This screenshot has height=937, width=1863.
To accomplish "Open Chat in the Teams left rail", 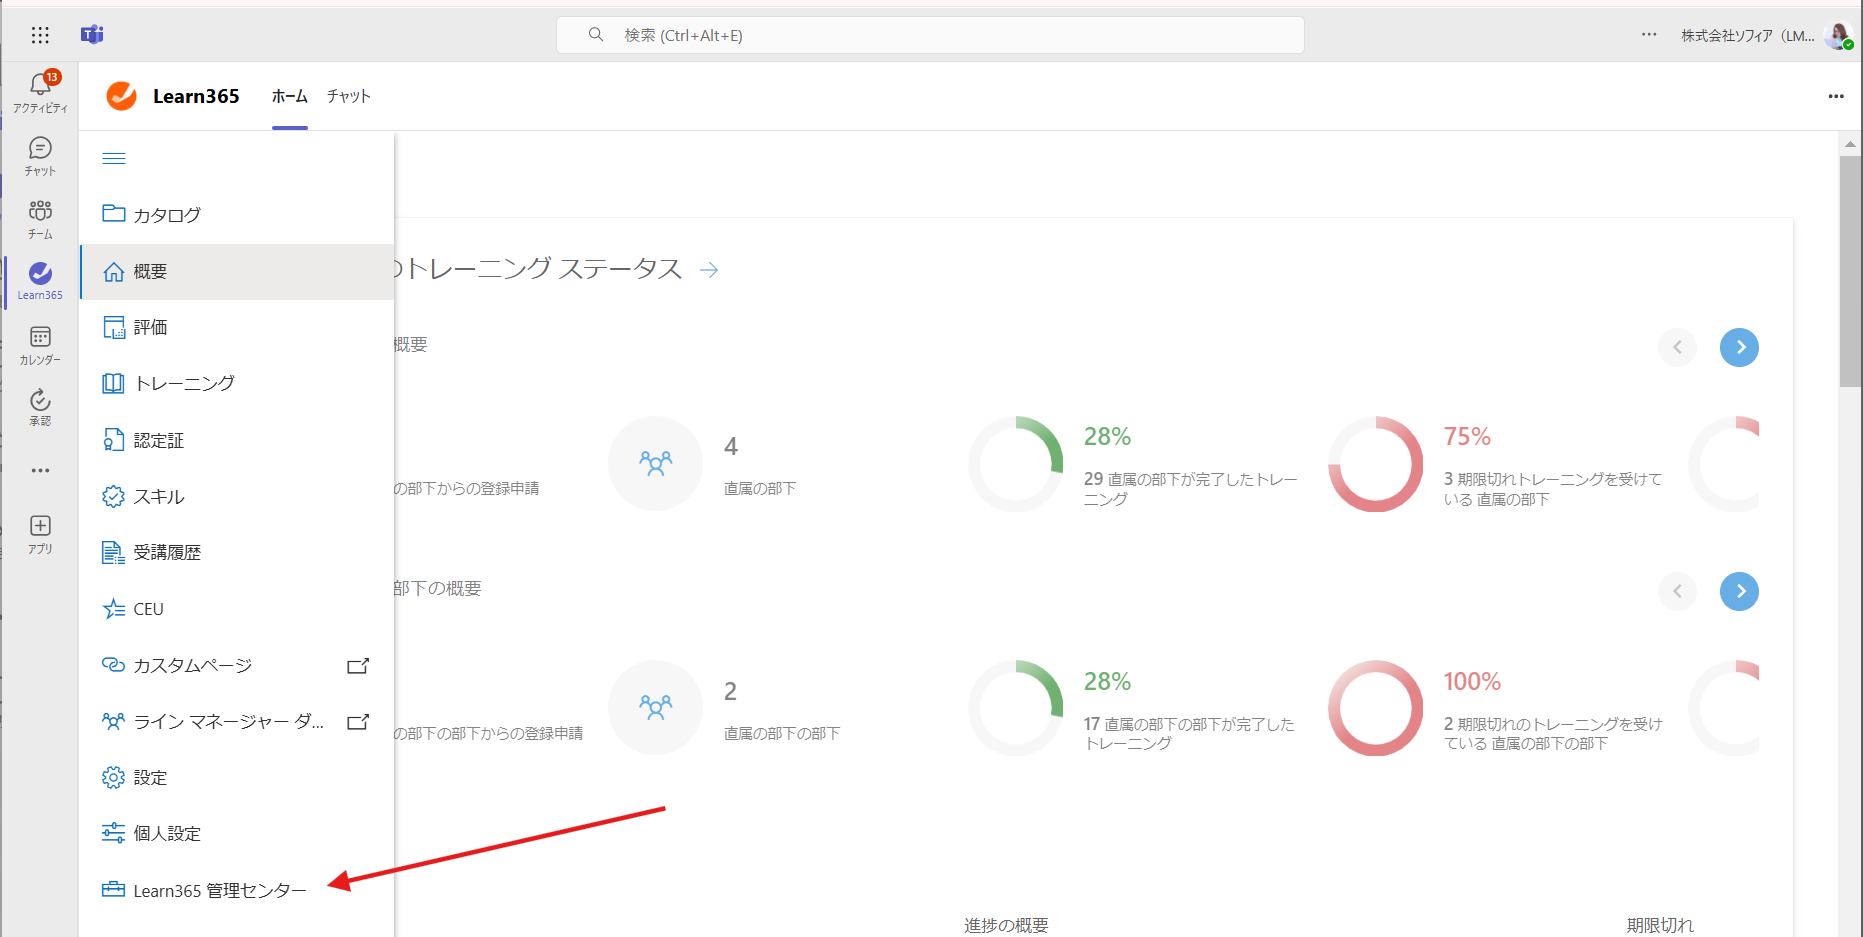I will pos(40,156).
